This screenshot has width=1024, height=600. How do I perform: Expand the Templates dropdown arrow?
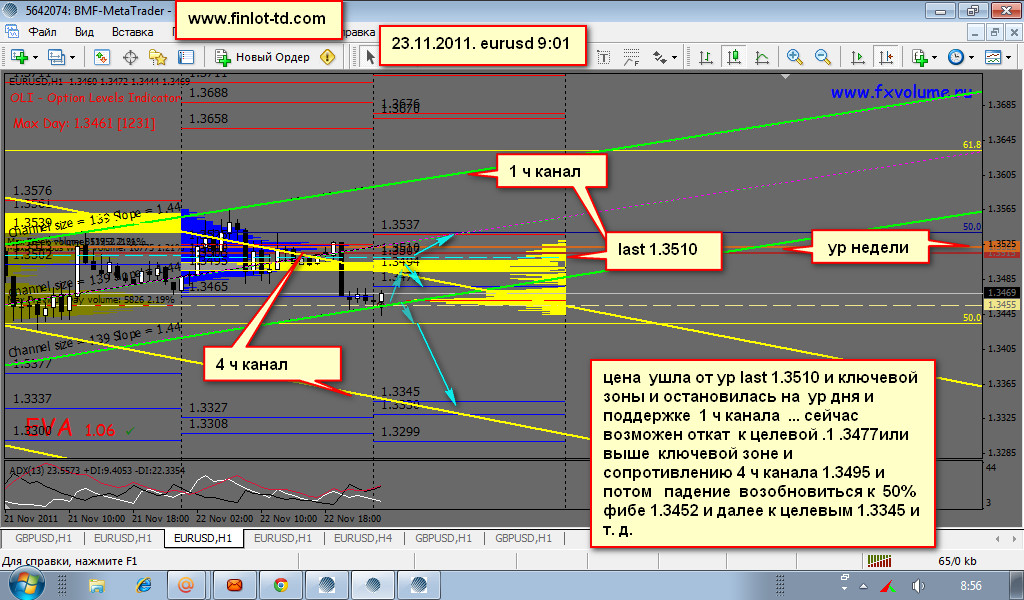[1008, 57]
